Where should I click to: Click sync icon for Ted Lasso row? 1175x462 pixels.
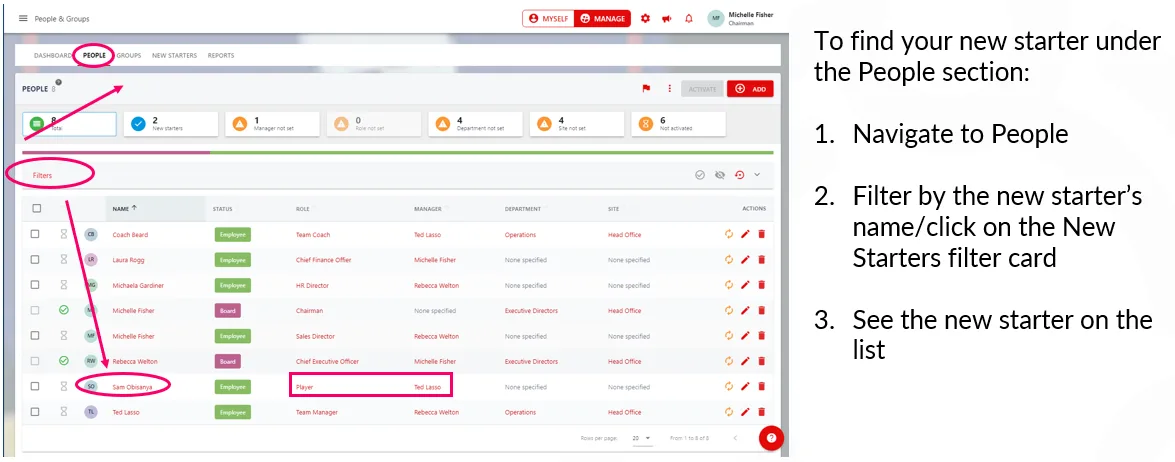click(x=728, y=412)
